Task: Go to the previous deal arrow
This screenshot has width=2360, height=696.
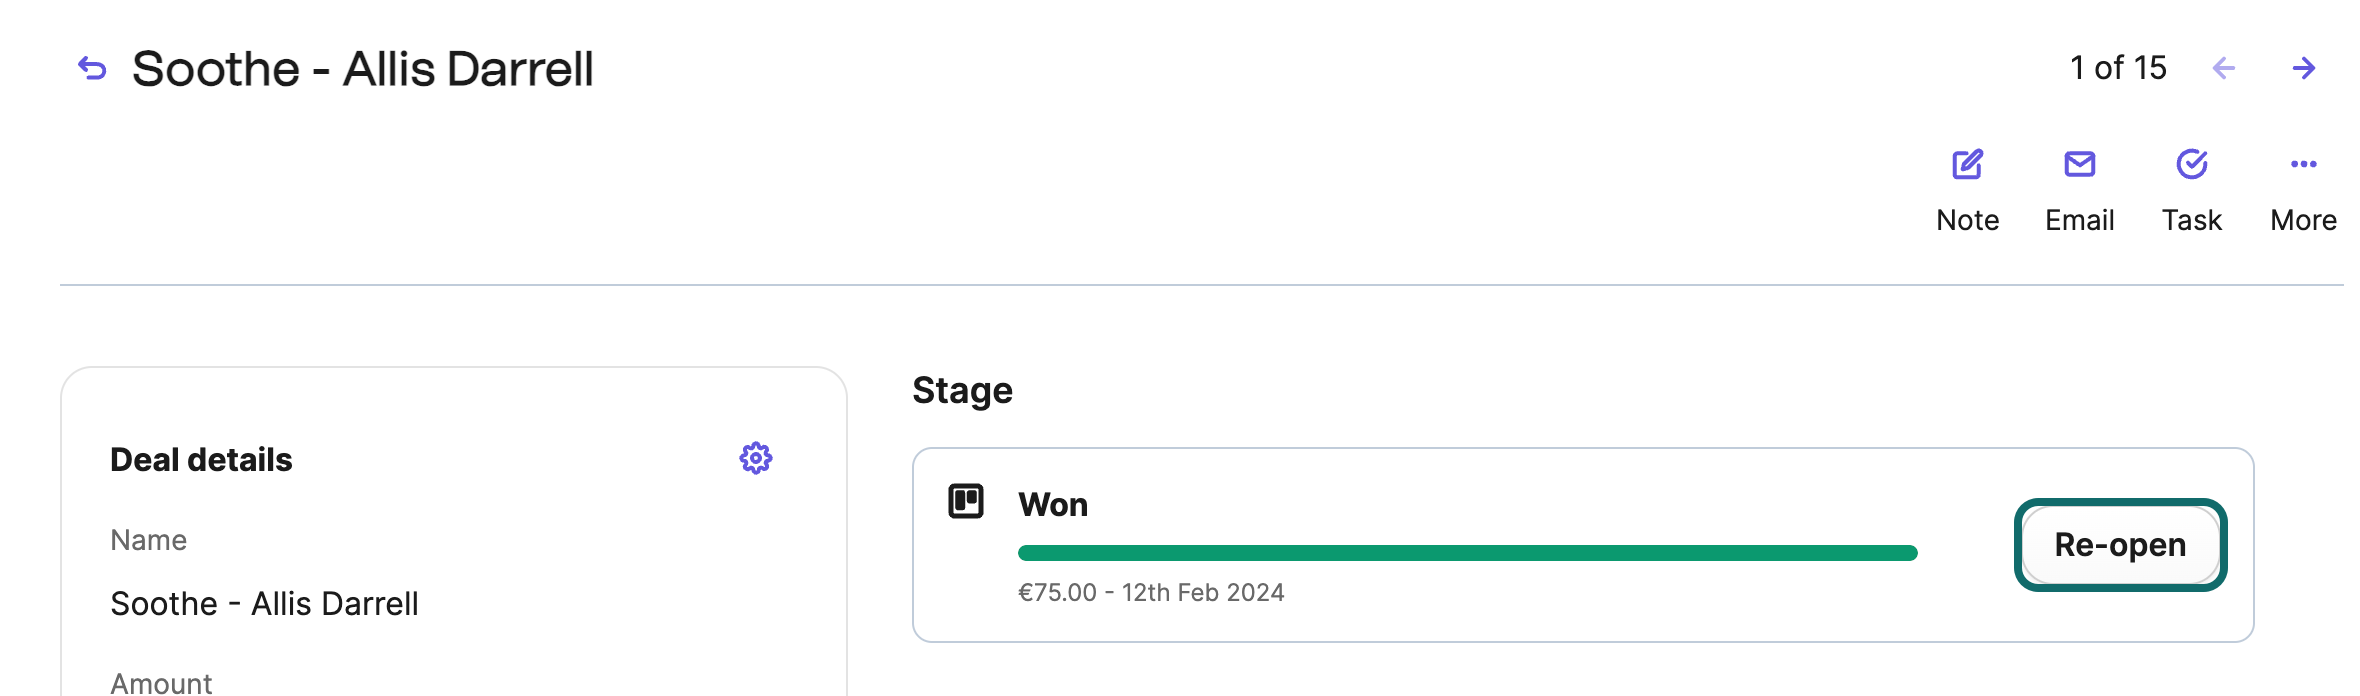Action: pyautogui.click(x=2224, y=68)
